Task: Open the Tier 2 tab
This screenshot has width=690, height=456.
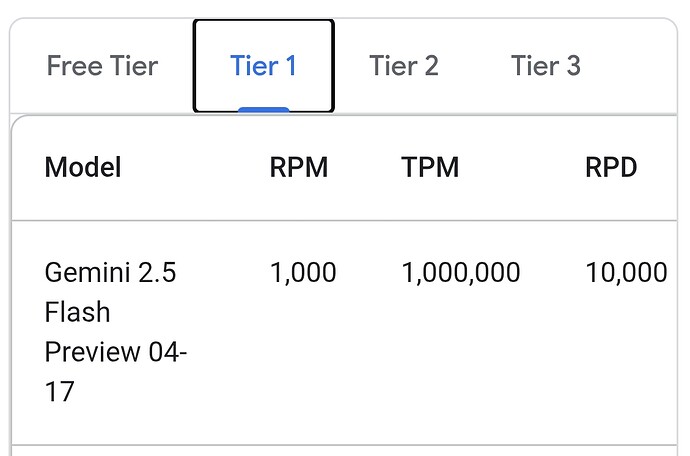Action: coord(404,66)
